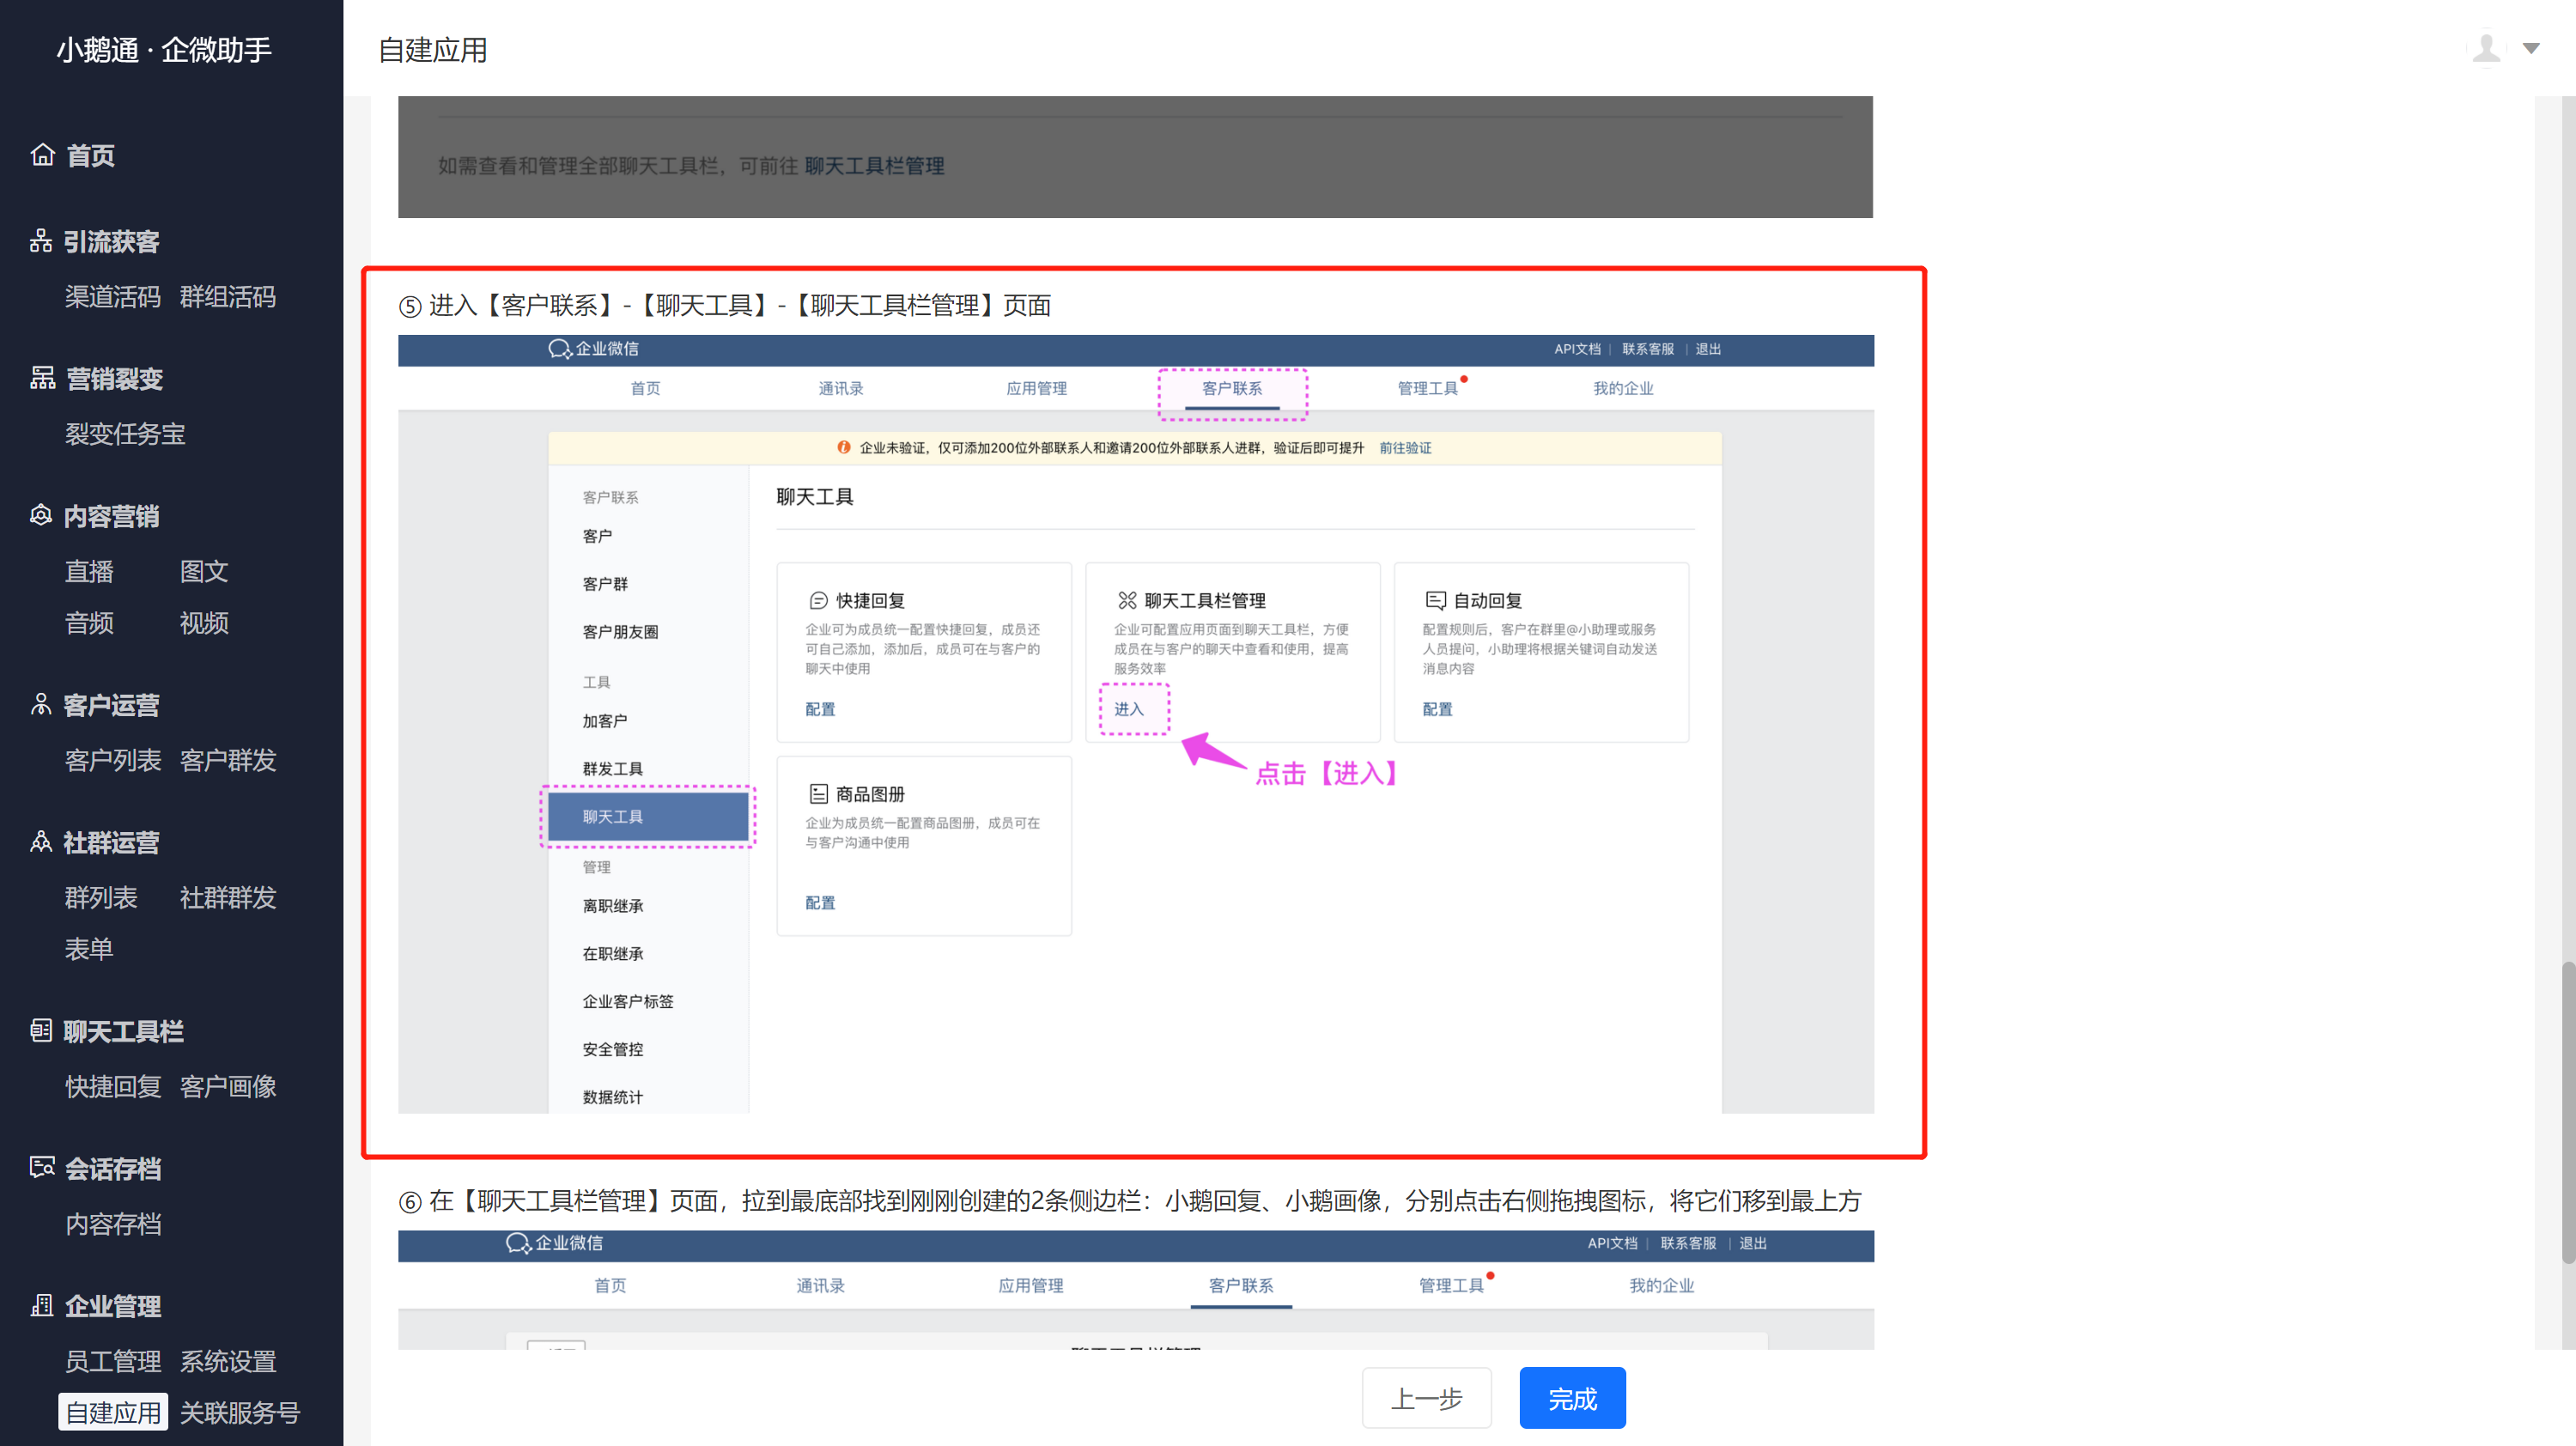Open 内容存档 in sidebar
2576x1446 pixels.
(x=112, y=1224)
